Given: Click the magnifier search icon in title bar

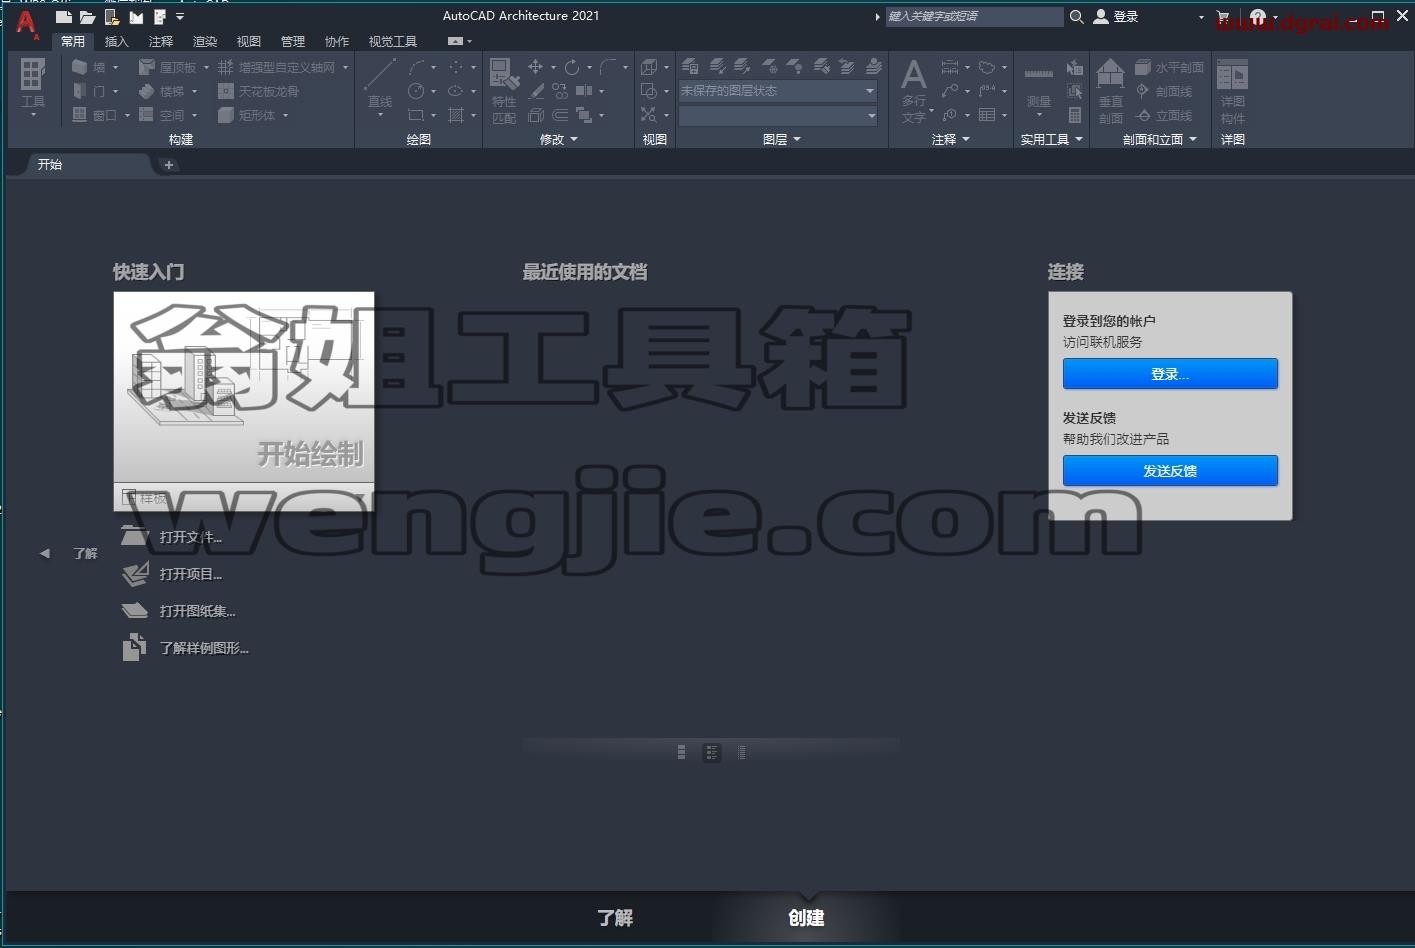Looking at the screenshot, I should pyautogui.click(x=1076, y=17).
